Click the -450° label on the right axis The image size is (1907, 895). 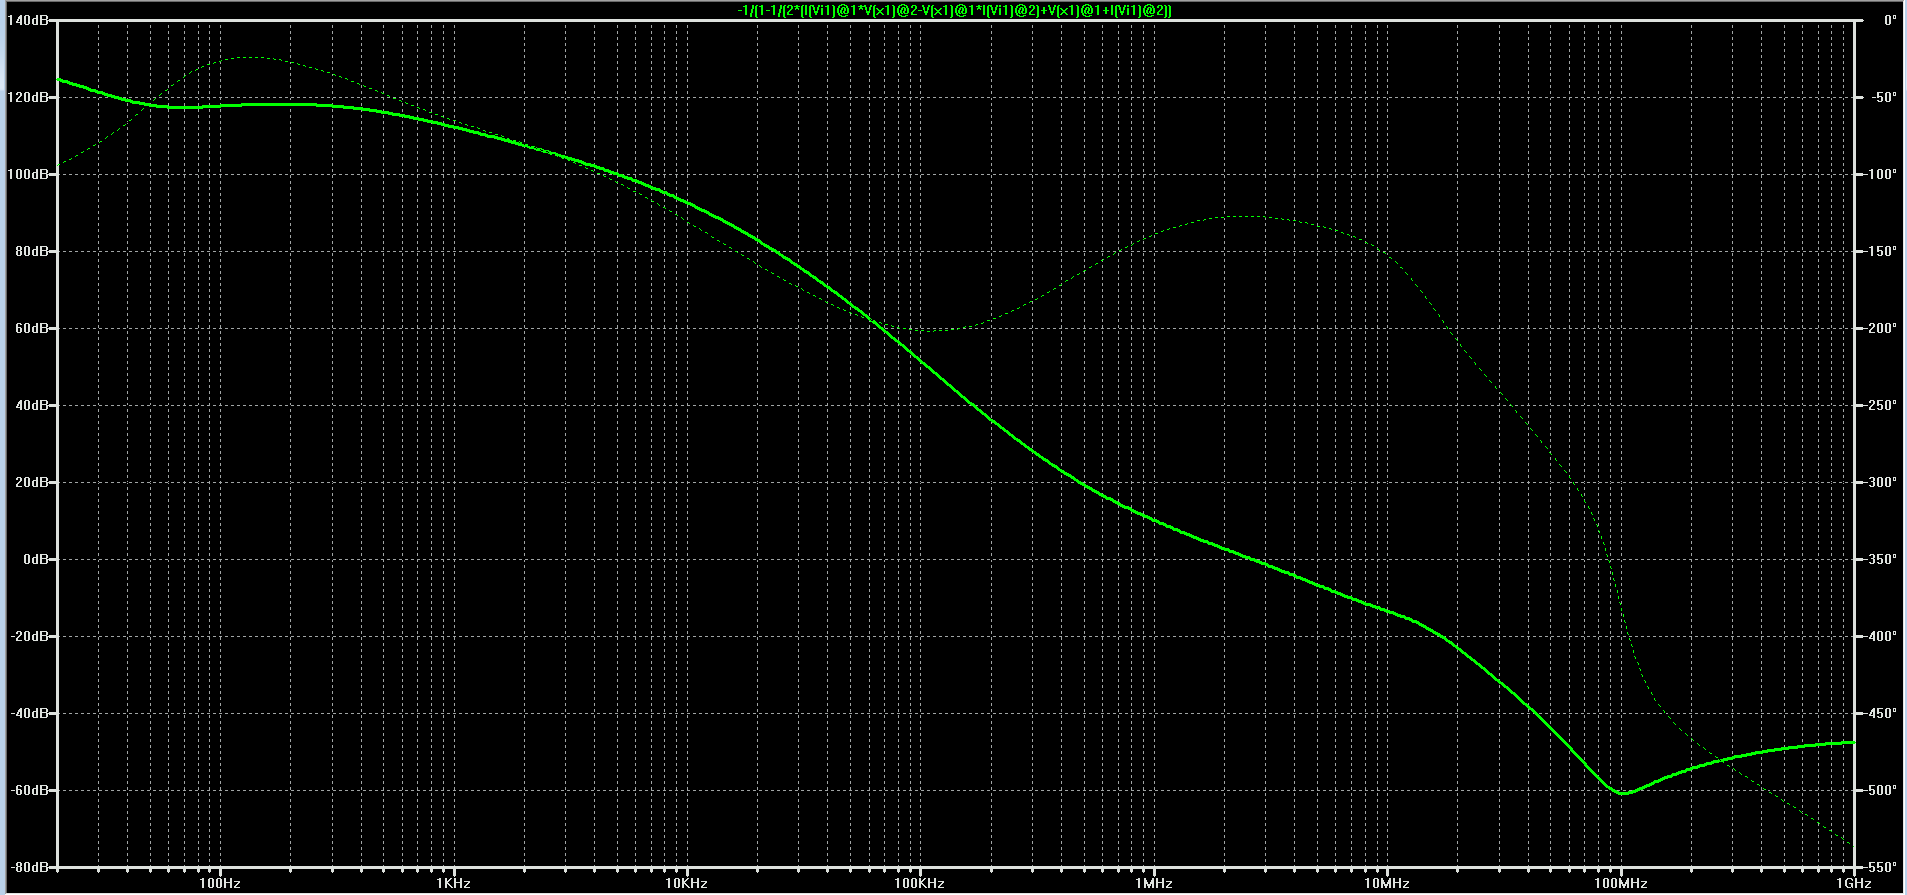click(x=1879, y=713)
